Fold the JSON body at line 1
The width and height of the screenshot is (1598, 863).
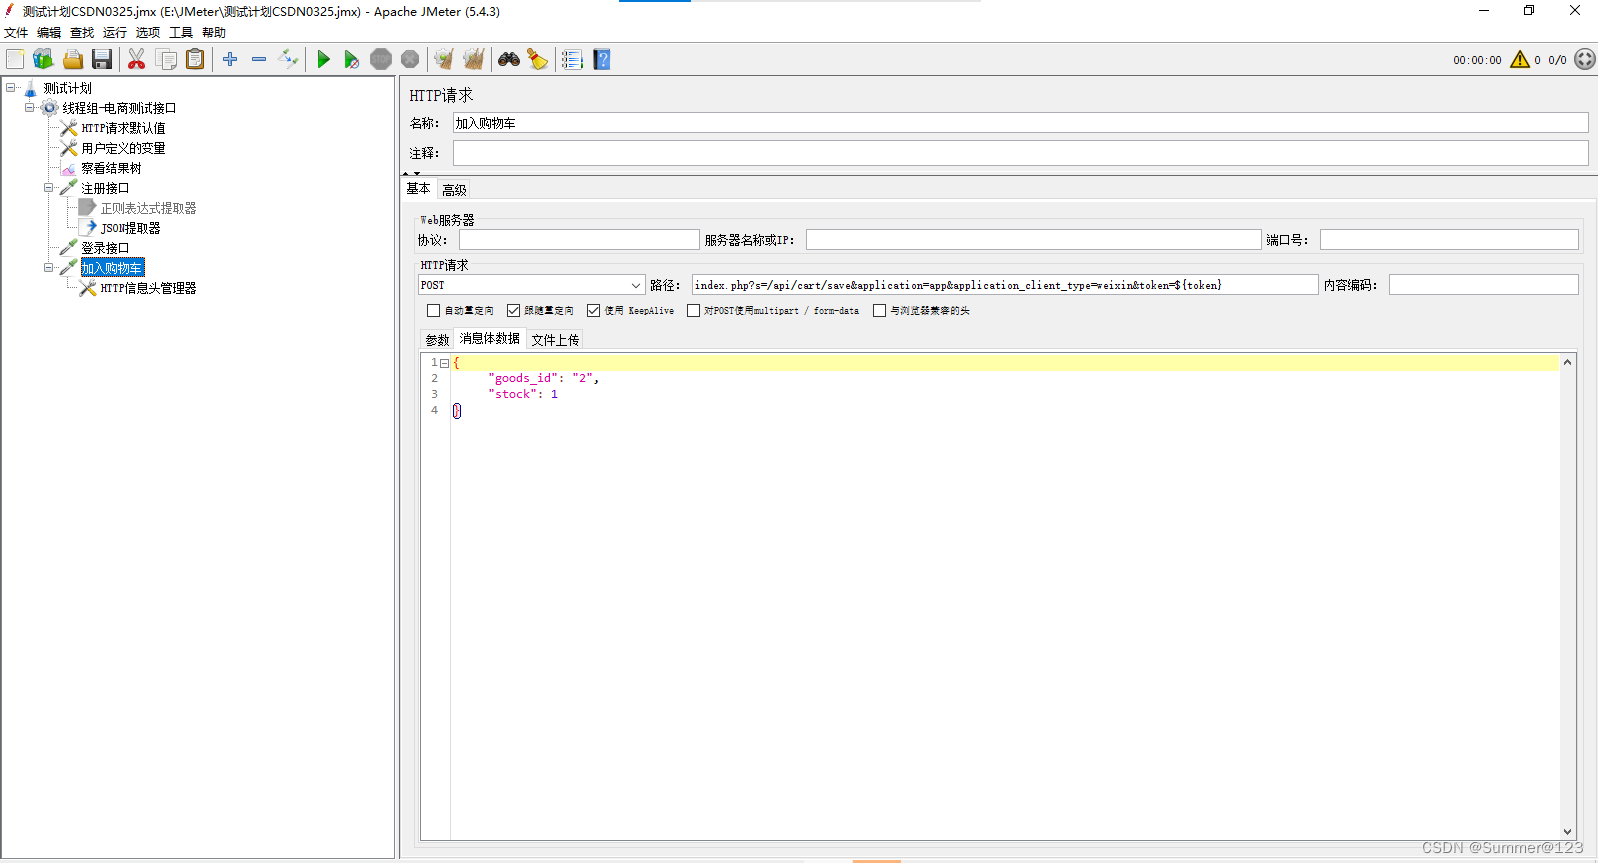tap(445, 363)
